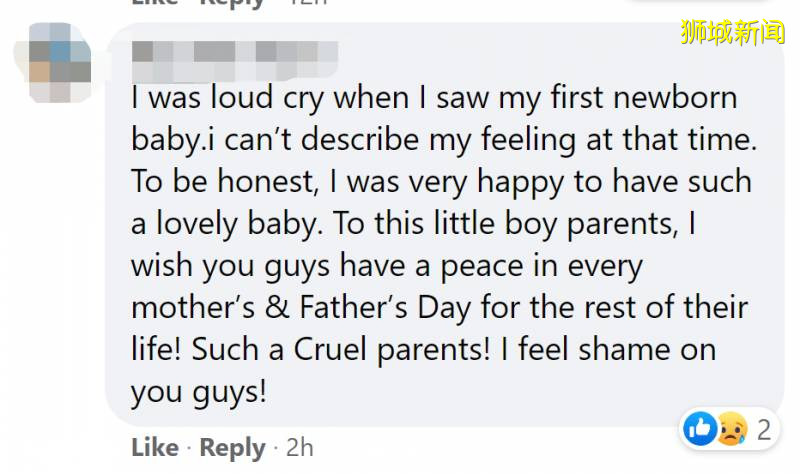The width and height of the screenshot is (800, 474).
Task: Click the partially visible Reply link at top
Action: [x=233, y=3]
